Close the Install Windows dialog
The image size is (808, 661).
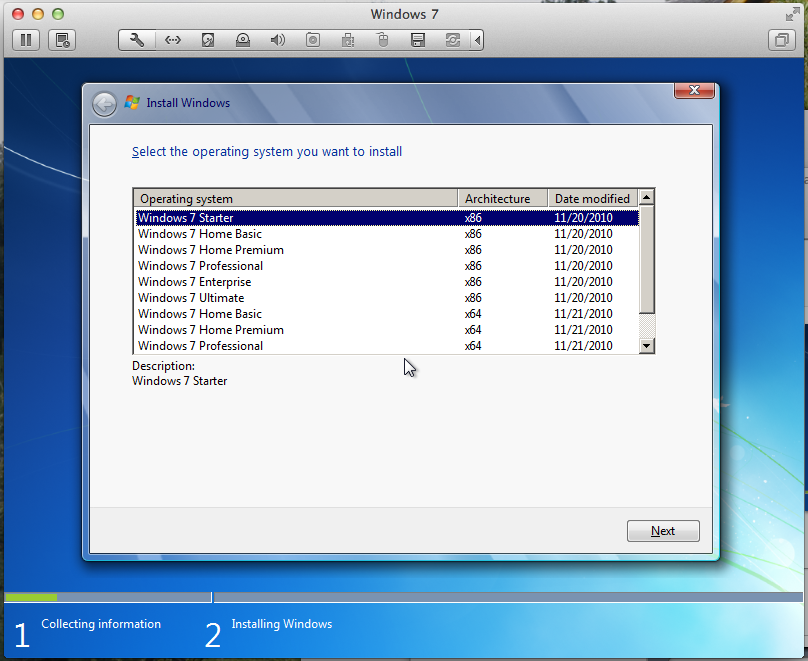pos(694,90)
